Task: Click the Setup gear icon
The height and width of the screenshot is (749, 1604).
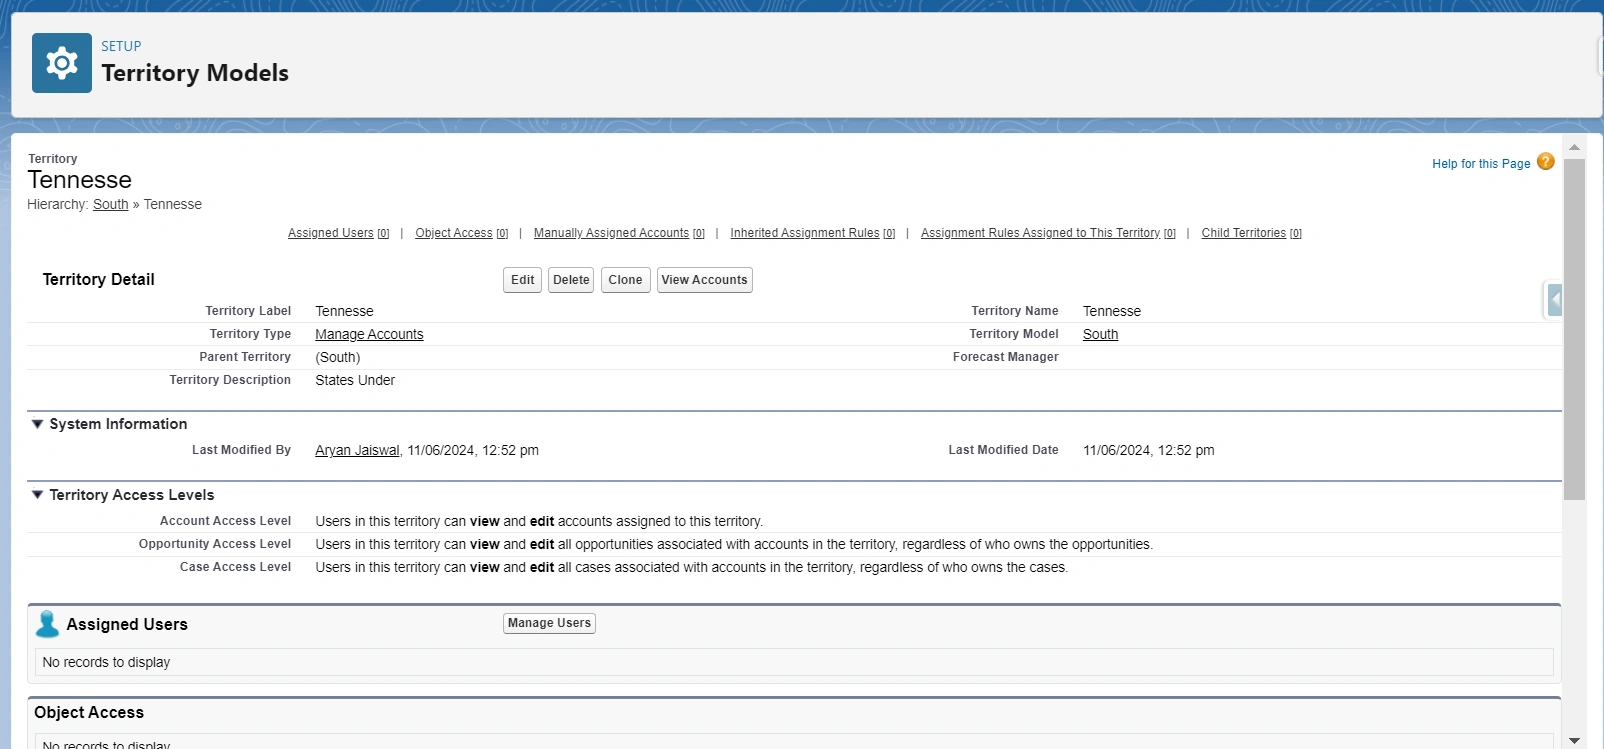Action: click(61, 63)
